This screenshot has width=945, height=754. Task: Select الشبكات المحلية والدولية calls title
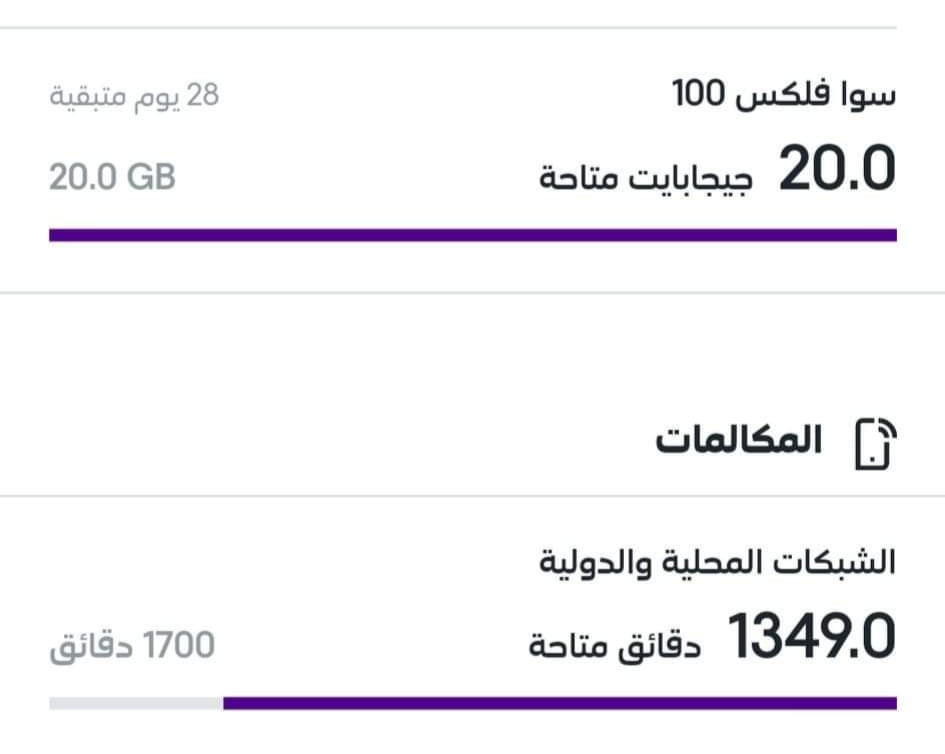[x=717, y=562]
